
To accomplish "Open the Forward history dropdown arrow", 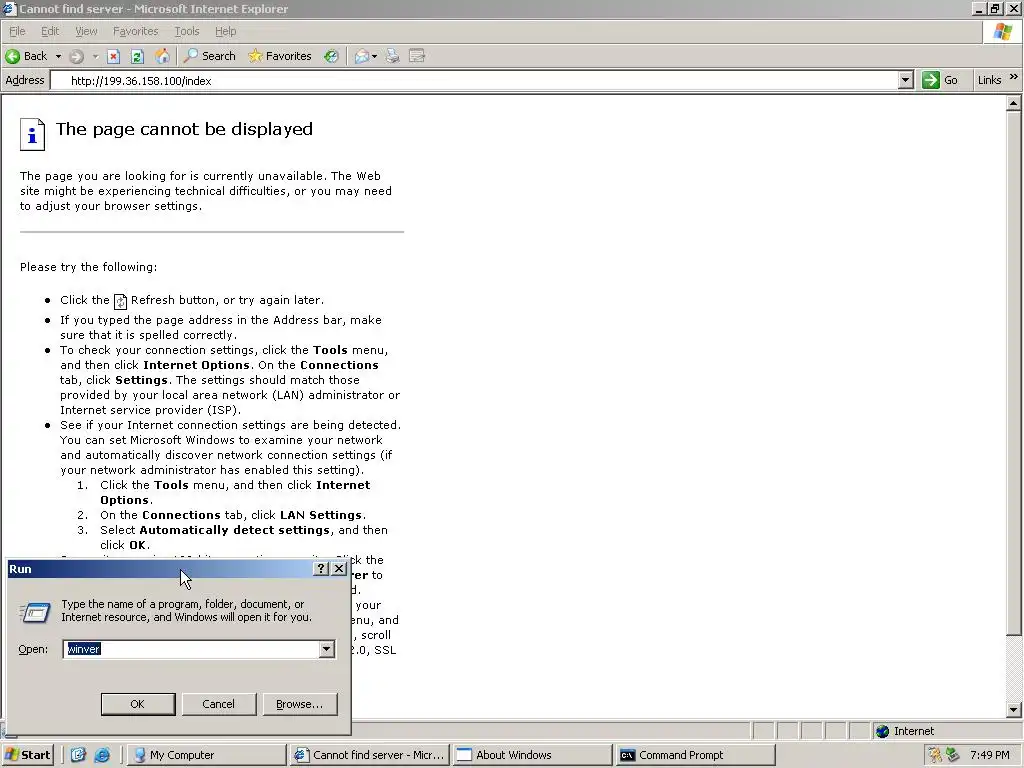I will click(95, 56).
